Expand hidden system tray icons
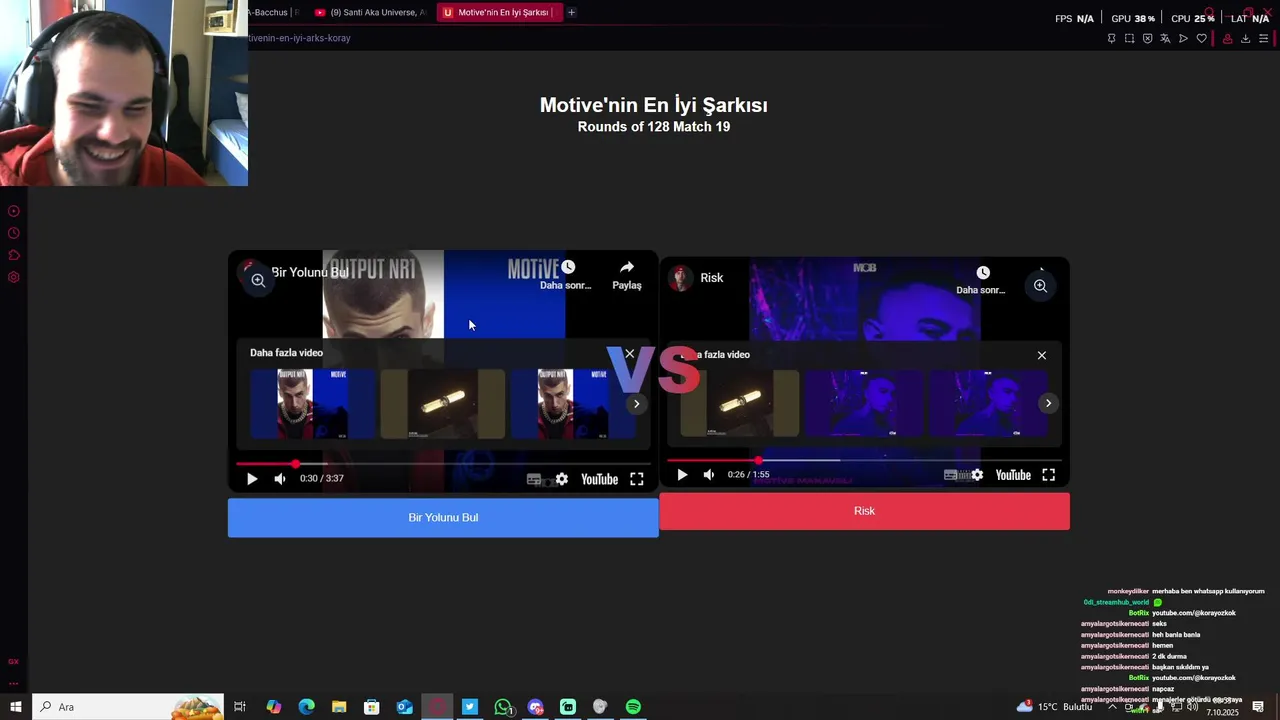This screenshot has width=1280, height=720. coord(1112,706)
